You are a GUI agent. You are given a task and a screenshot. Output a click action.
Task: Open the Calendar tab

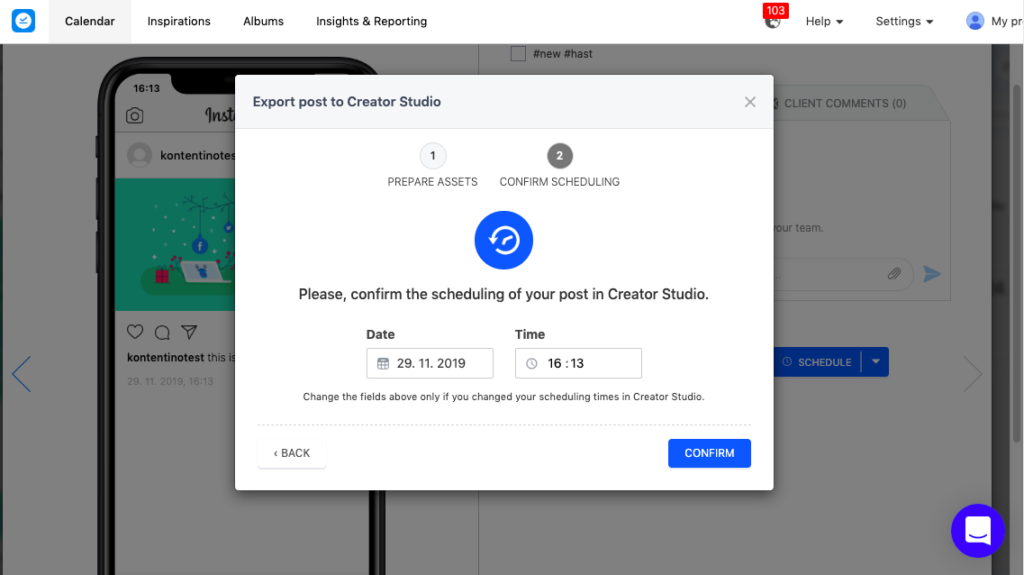click(89, 21)
